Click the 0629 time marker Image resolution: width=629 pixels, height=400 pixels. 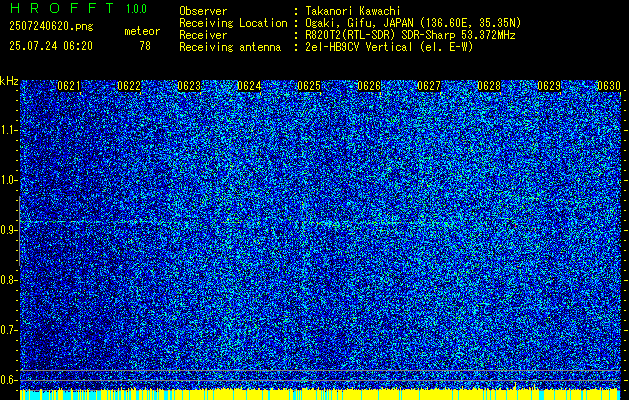tap(549, 86)
